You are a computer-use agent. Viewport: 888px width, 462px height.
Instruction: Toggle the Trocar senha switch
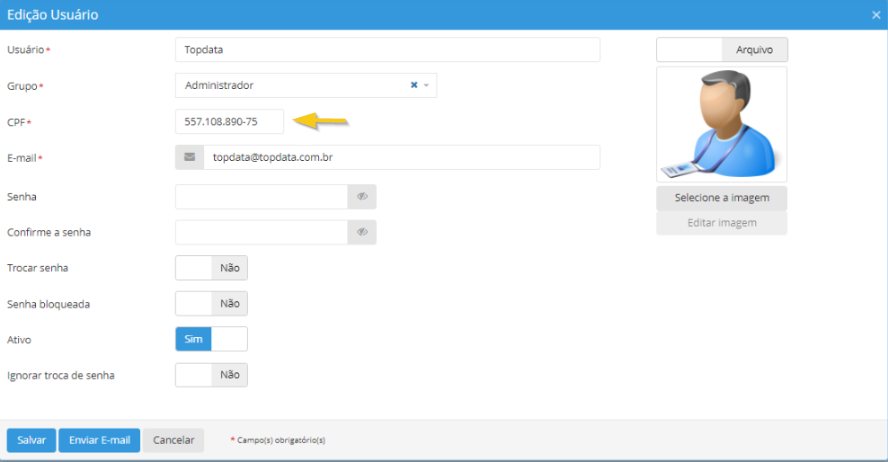tap(211, 268)
